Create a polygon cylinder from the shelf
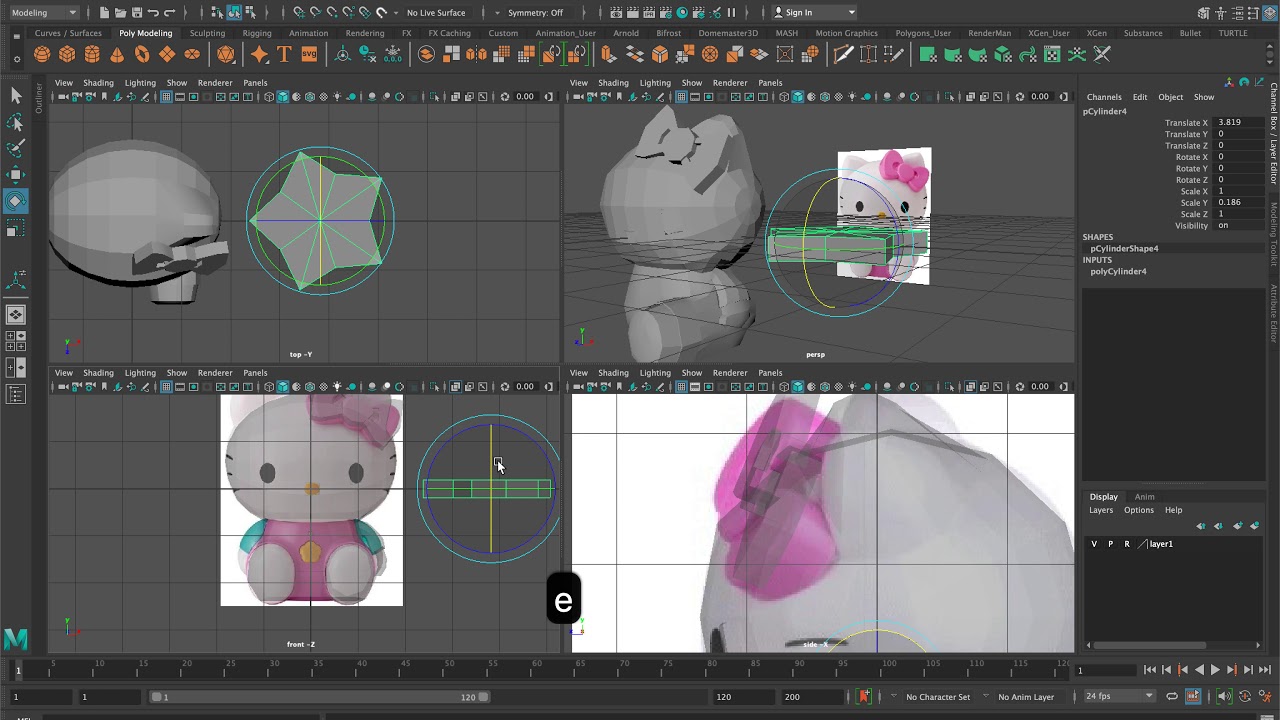This screenshot has height=720, width=1280. tap(92, 54)
